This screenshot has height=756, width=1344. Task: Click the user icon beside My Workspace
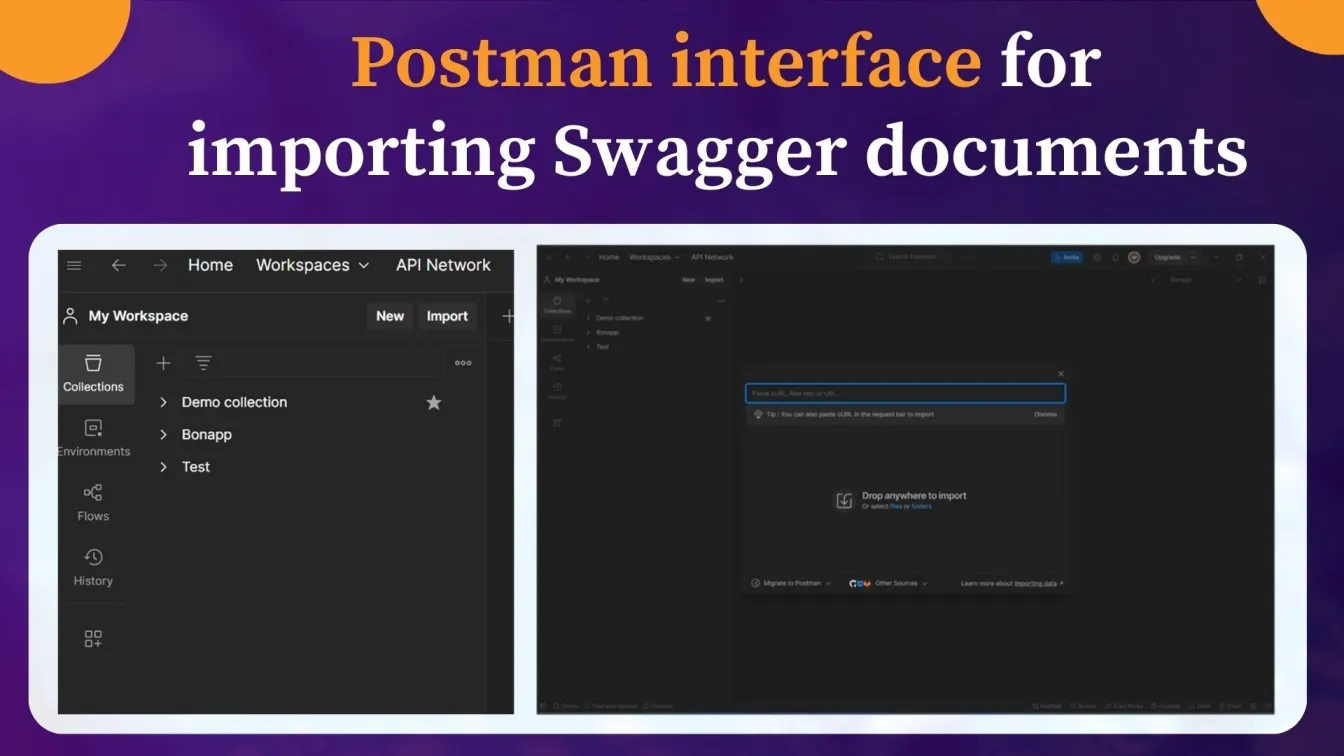tap(70, 316)
